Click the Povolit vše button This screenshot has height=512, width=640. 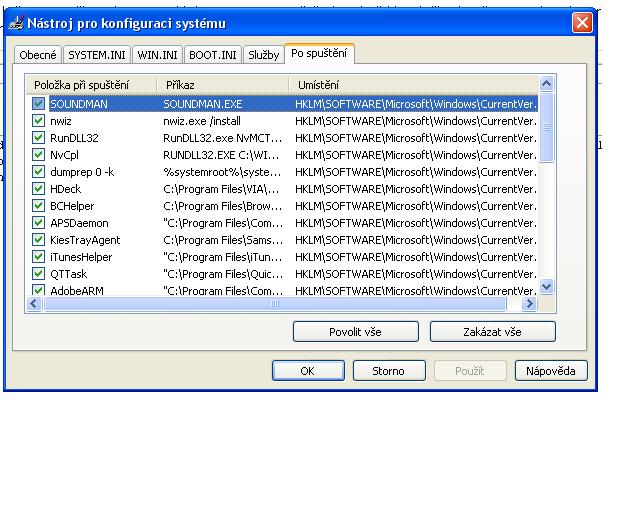356,332
